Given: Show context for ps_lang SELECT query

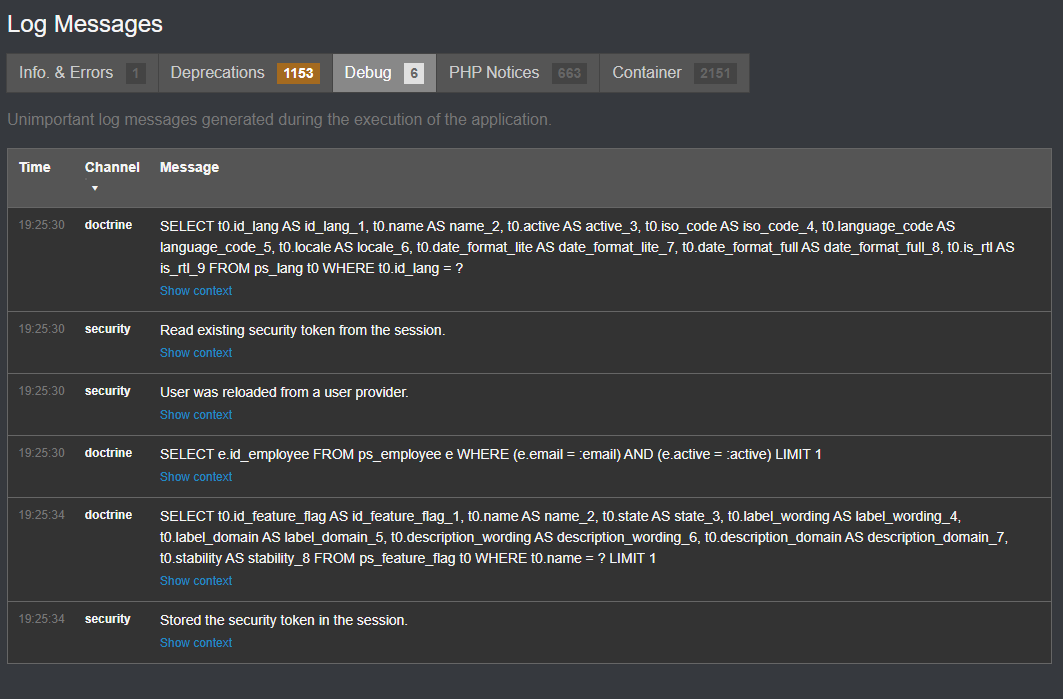Looking at the screenshot, I should point(196,291).
